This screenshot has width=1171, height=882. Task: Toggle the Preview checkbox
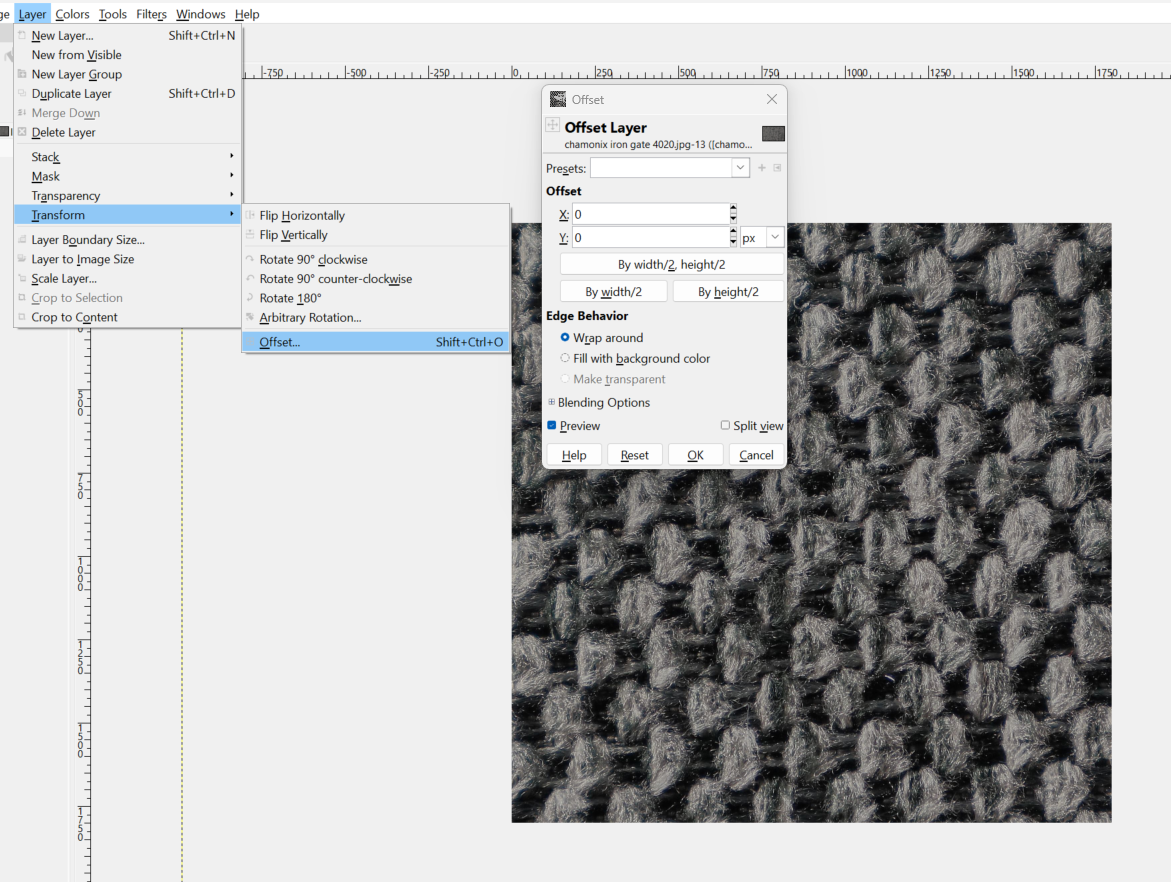click(552, 426)
